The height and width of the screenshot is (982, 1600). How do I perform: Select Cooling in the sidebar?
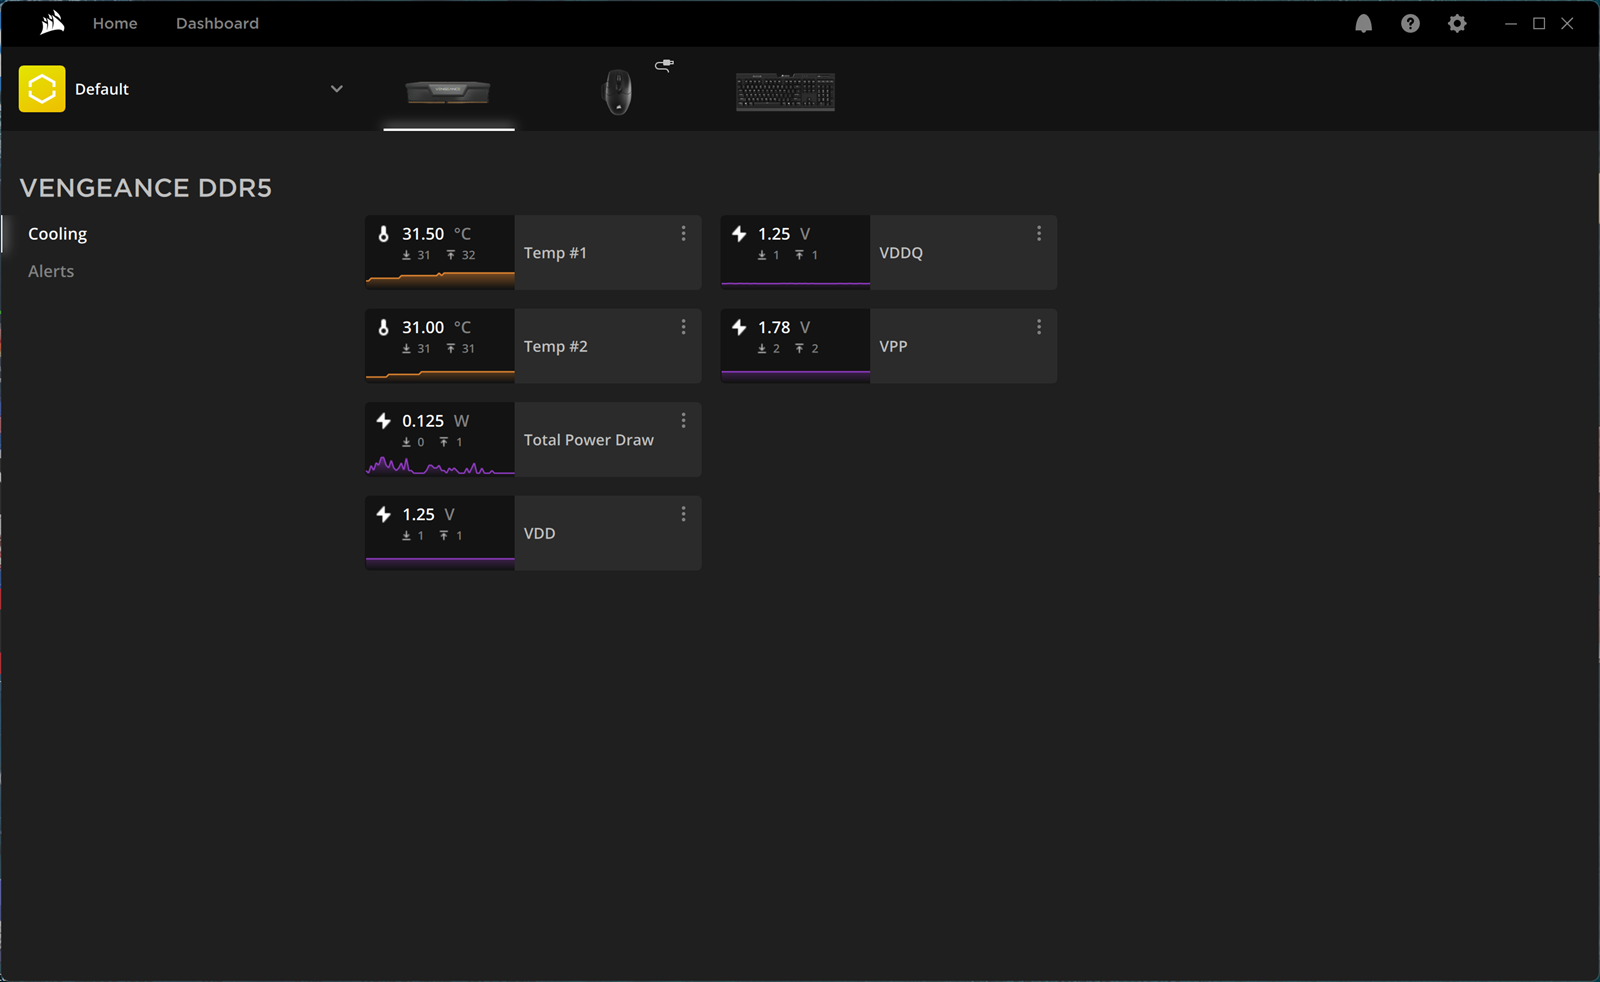pos(57,234)
